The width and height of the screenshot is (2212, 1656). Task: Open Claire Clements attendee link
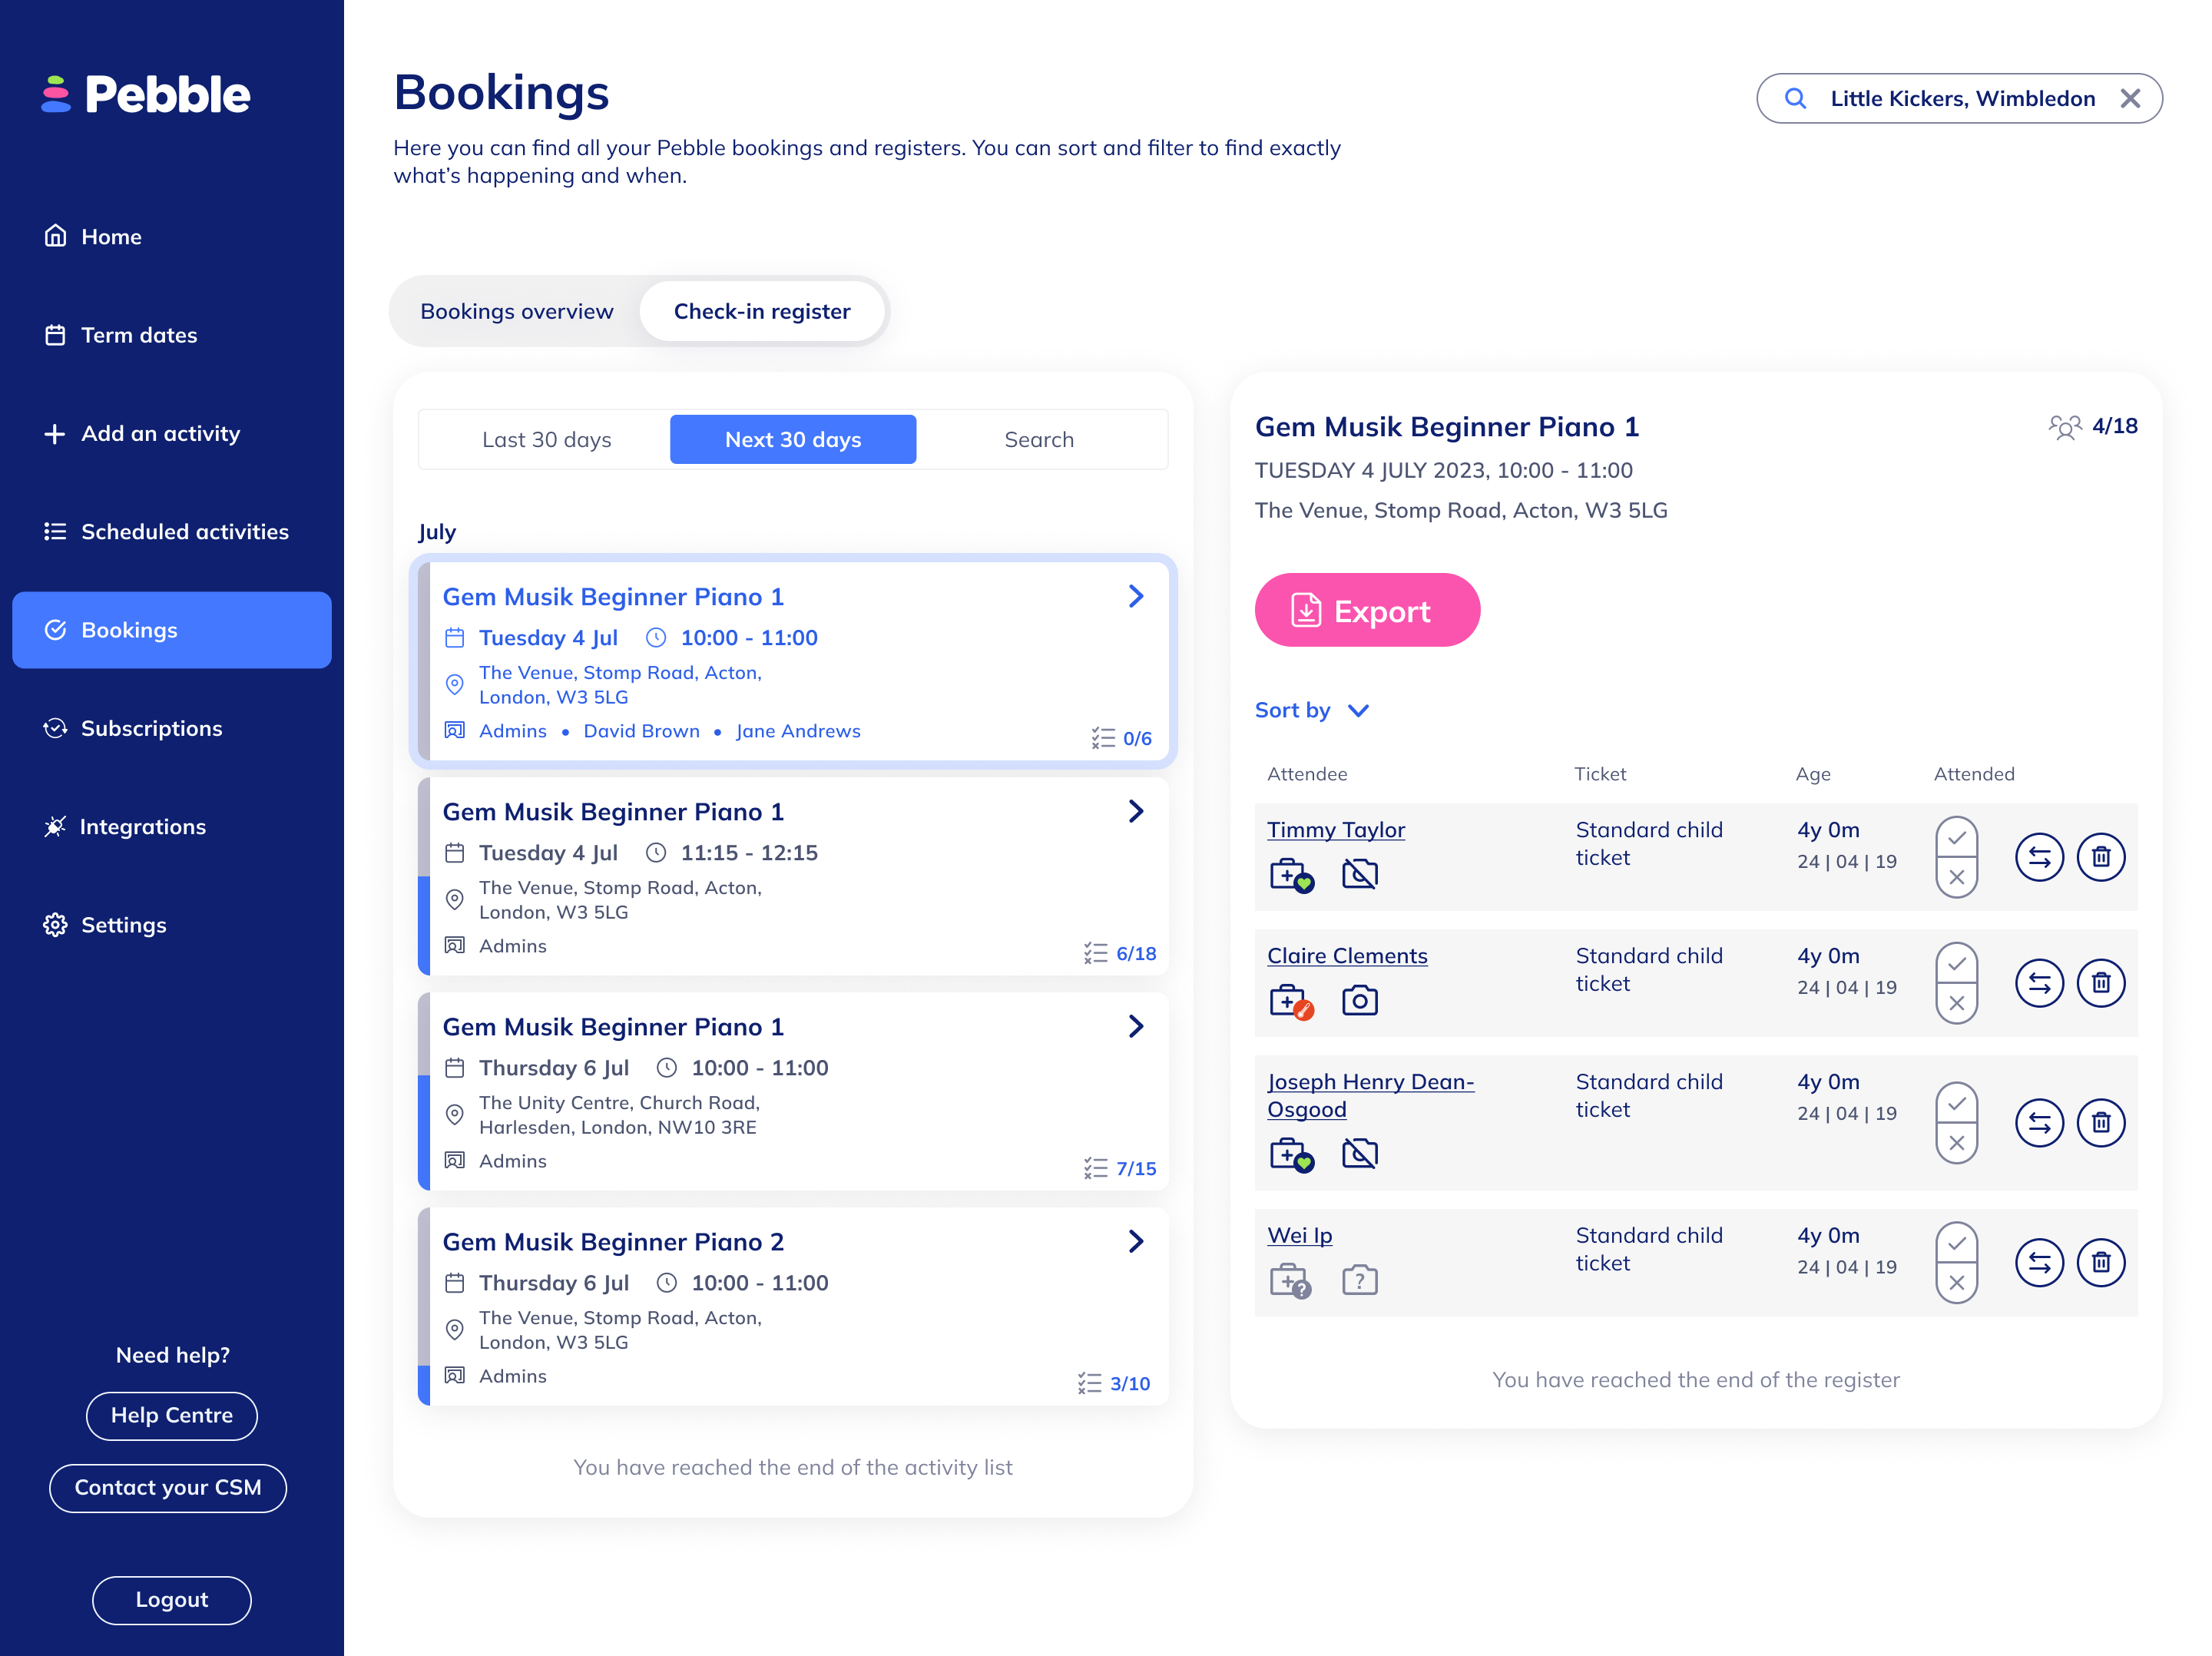(x=1346, y=955)
